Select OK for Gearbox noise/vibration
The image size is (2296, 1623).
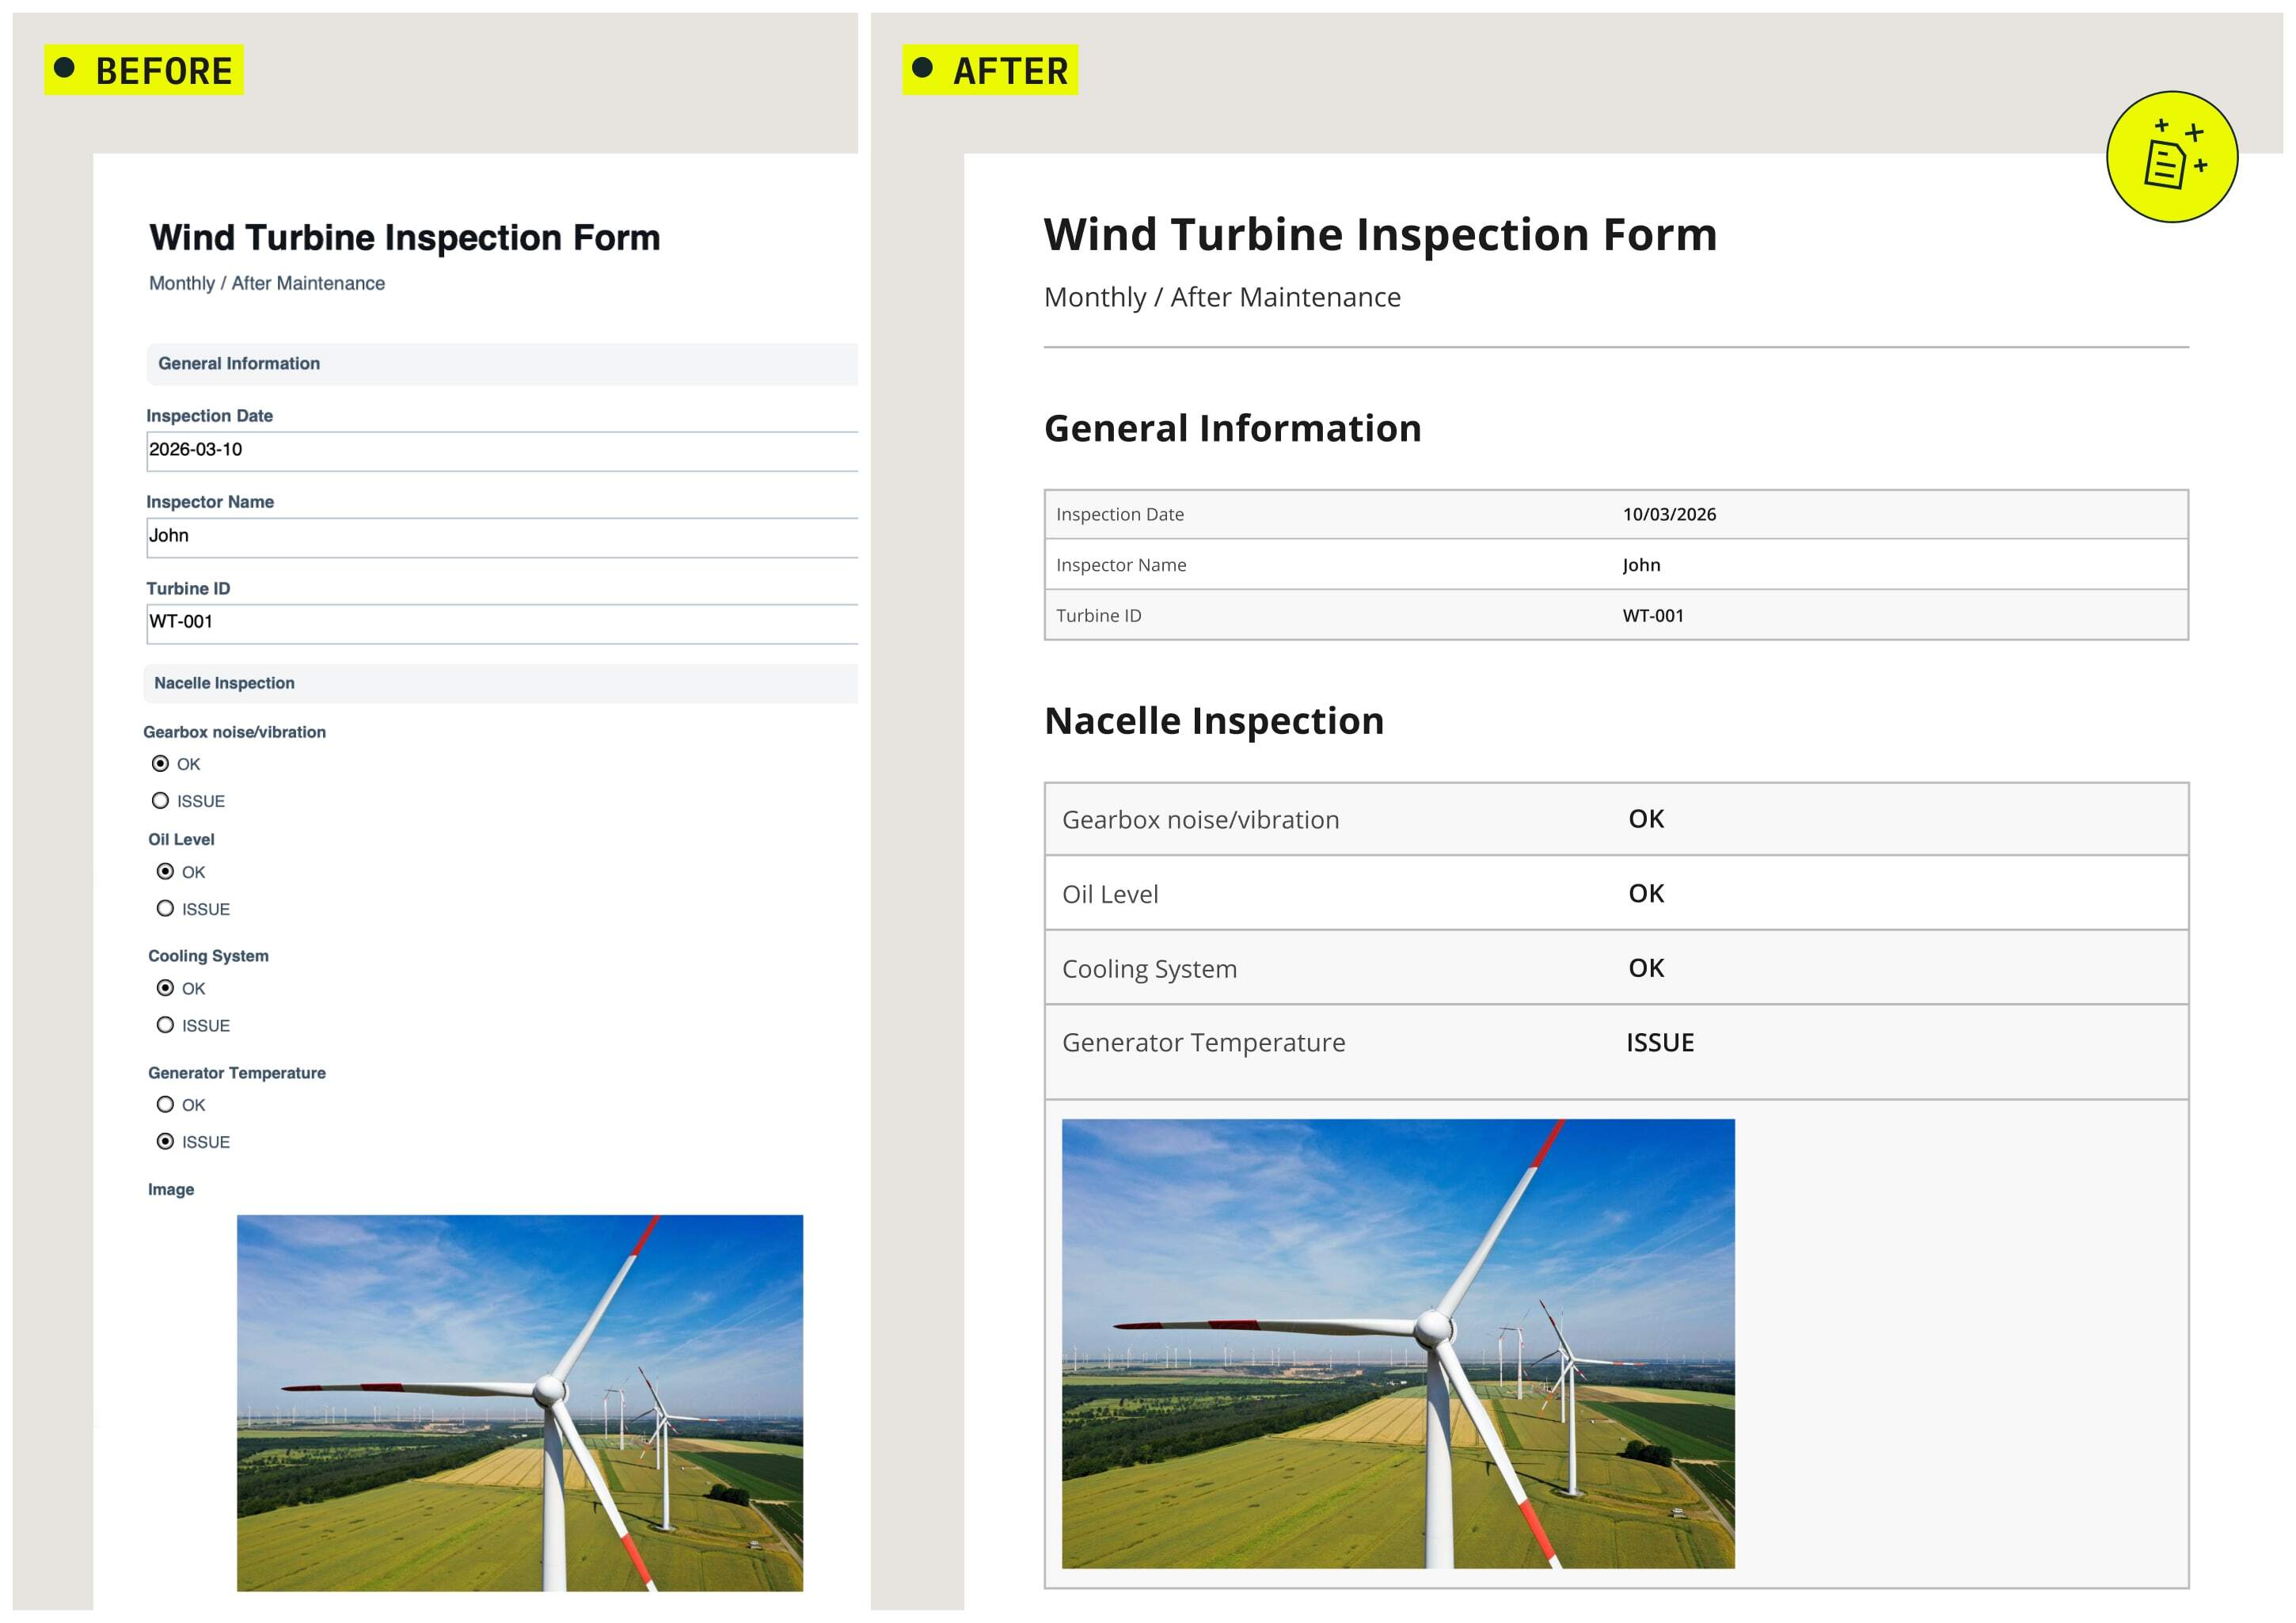click(x=160, y=764)
